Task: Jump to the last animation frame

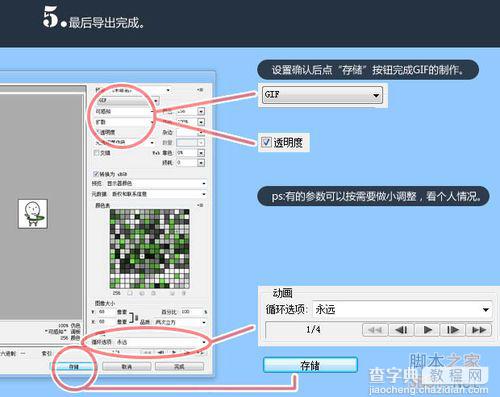Action: 479,330
